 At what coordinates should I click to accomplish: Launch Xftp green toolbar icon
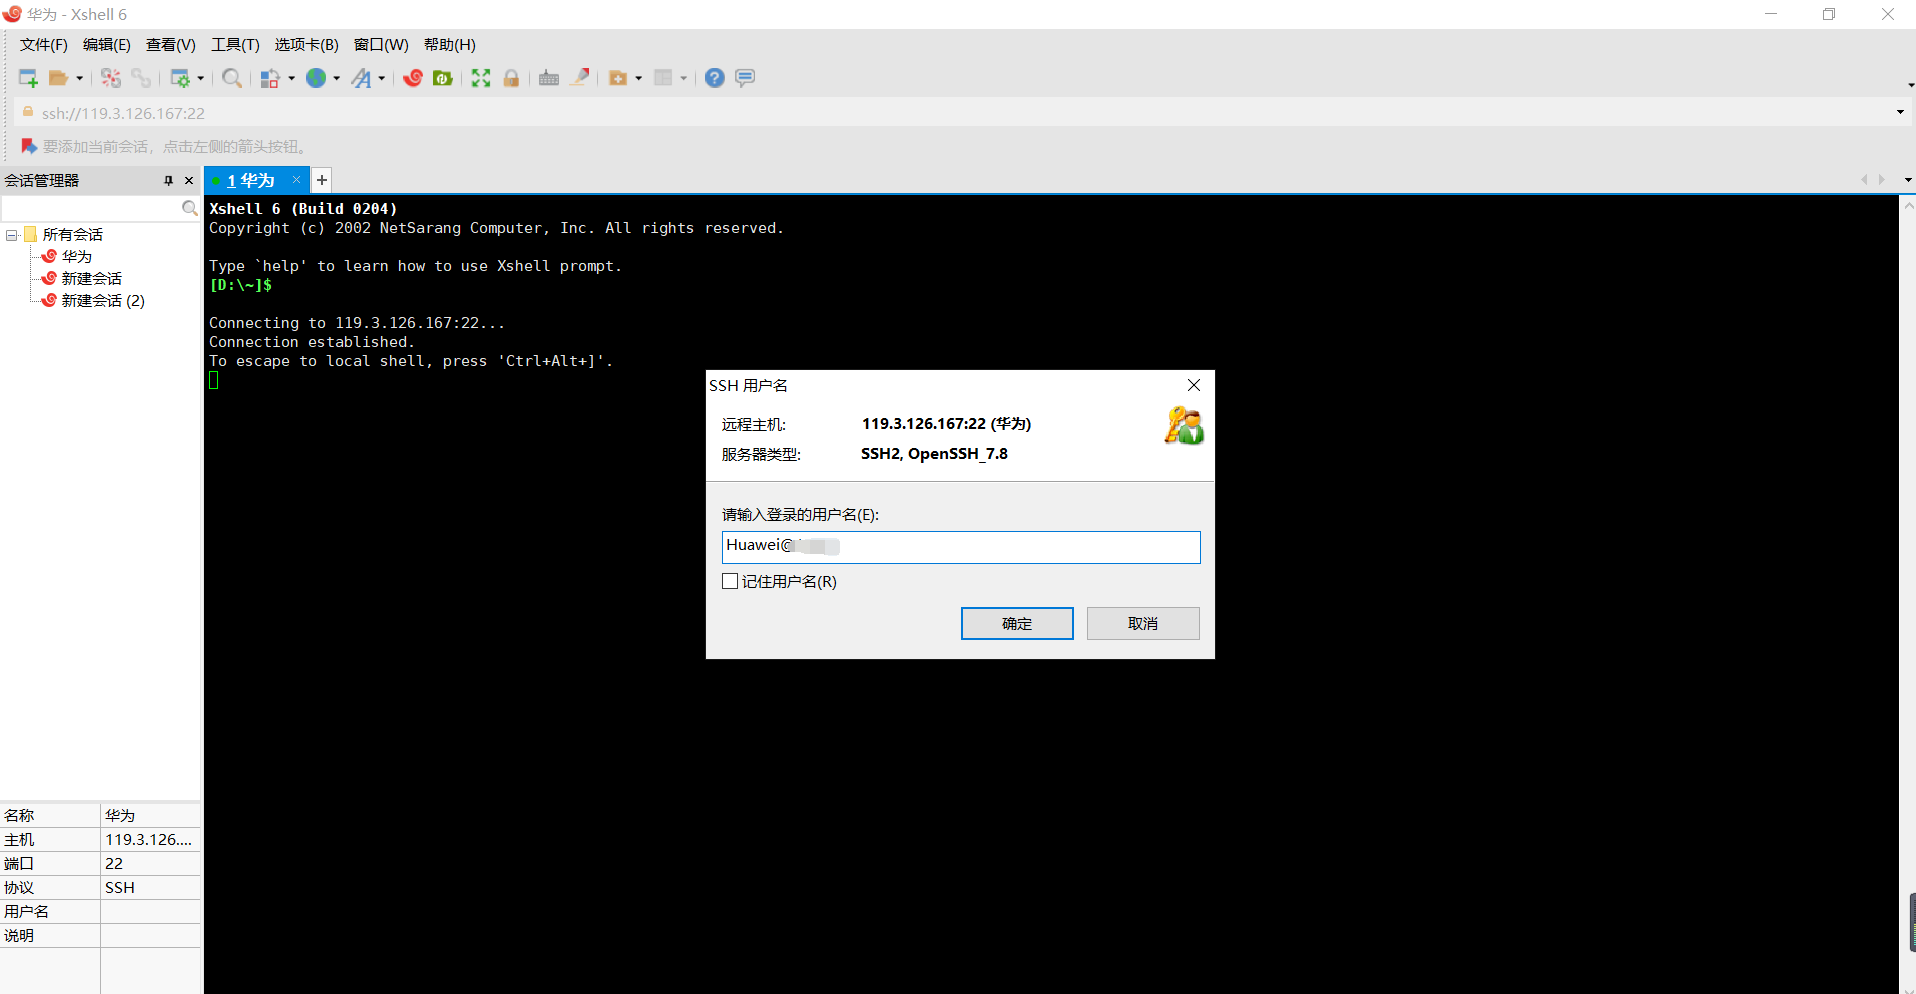[x=443, y=78]
